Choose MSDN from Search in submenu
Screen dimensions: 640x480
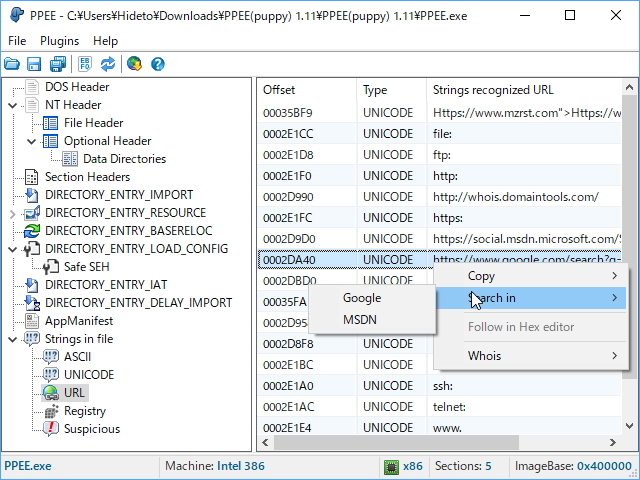(x=372, y=319)
